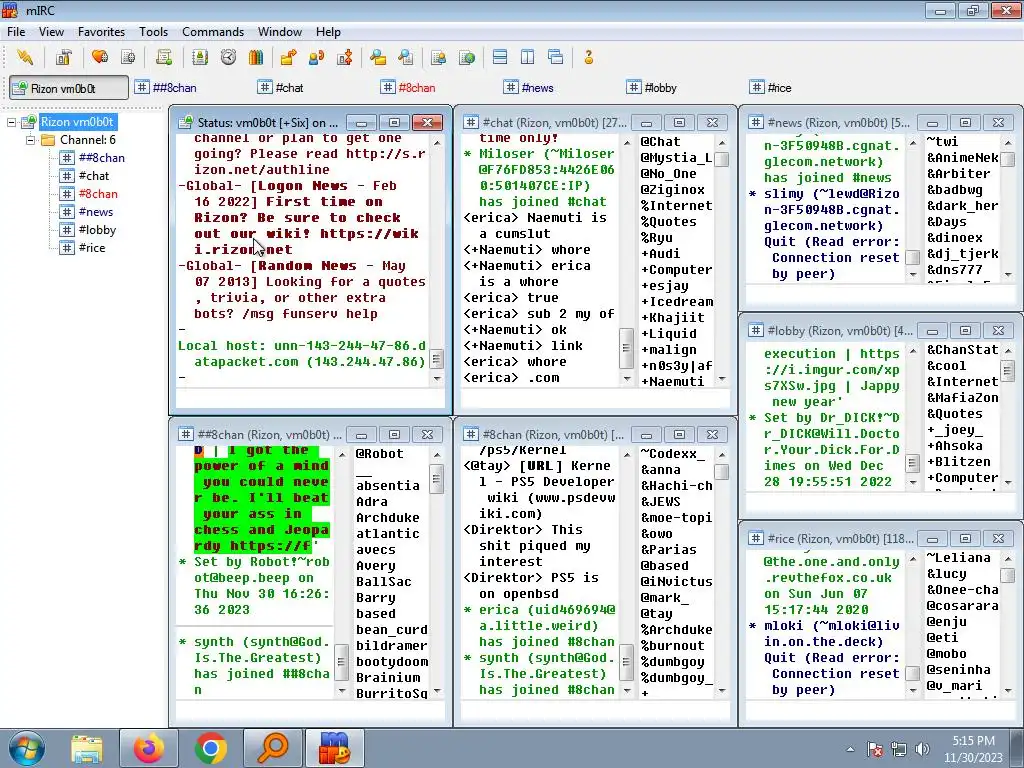The width and height of the screenshot is (1024, 768).
Task: Switch to #news in the switchbar
Action: [529, 88]
